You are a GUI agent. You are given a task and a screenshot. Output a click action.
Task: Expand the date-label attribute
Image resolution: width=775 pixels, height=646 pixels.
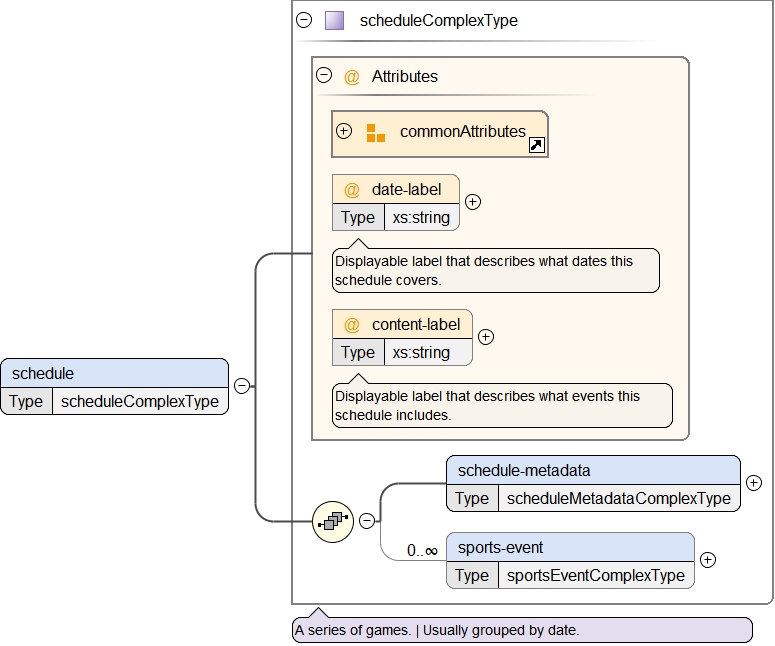[x=473, y=201]
